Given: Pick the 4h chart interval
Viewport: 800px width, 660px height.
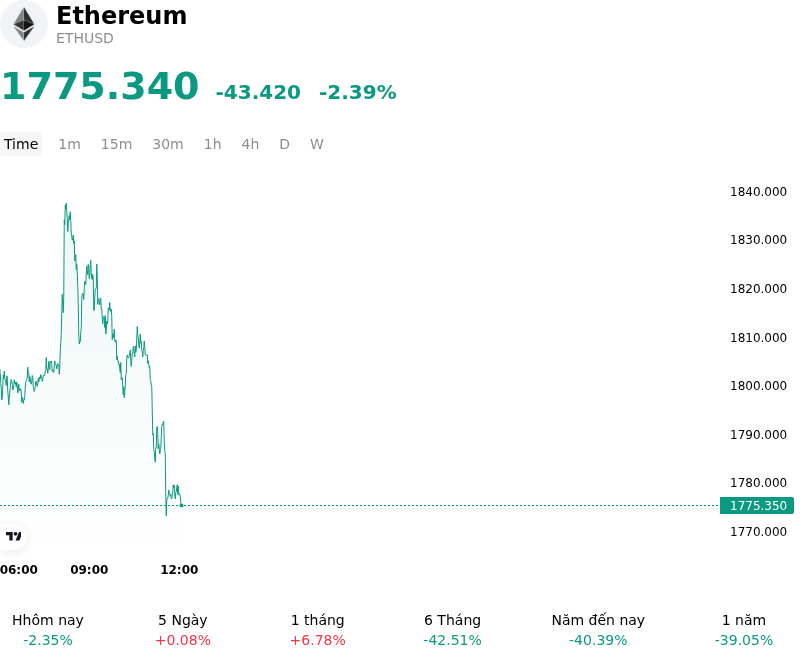Looking at the screenshot, I should pos(250,144).
